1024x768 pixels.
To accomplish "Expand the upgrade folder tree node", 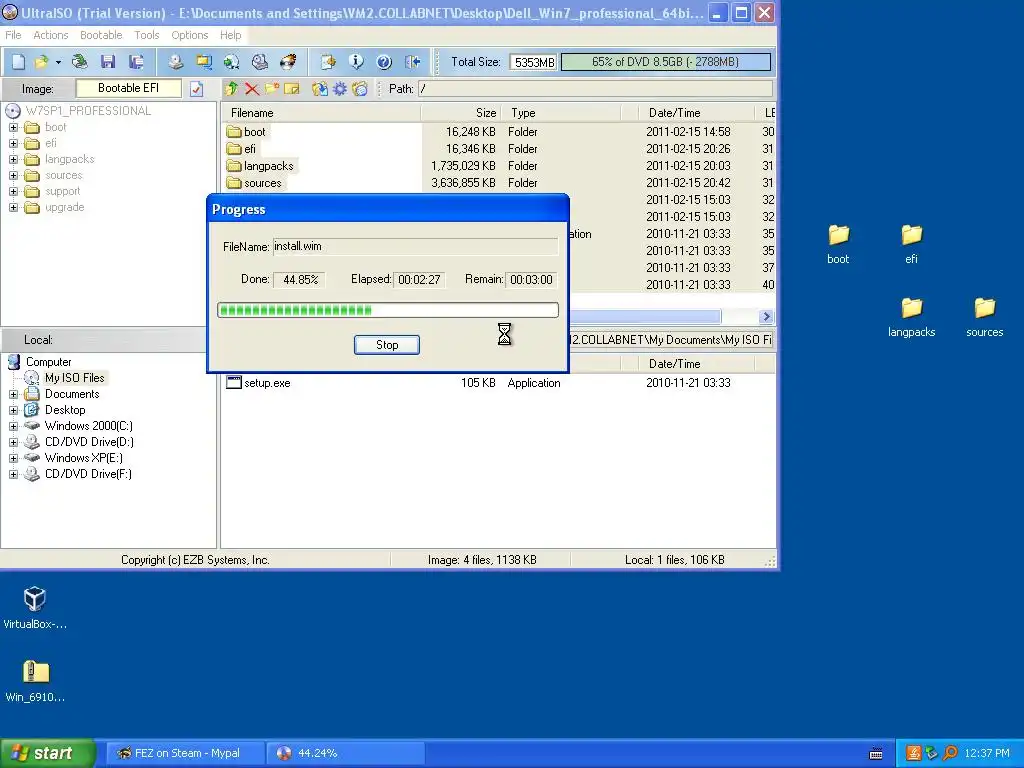I will click(x=13, y=208).
